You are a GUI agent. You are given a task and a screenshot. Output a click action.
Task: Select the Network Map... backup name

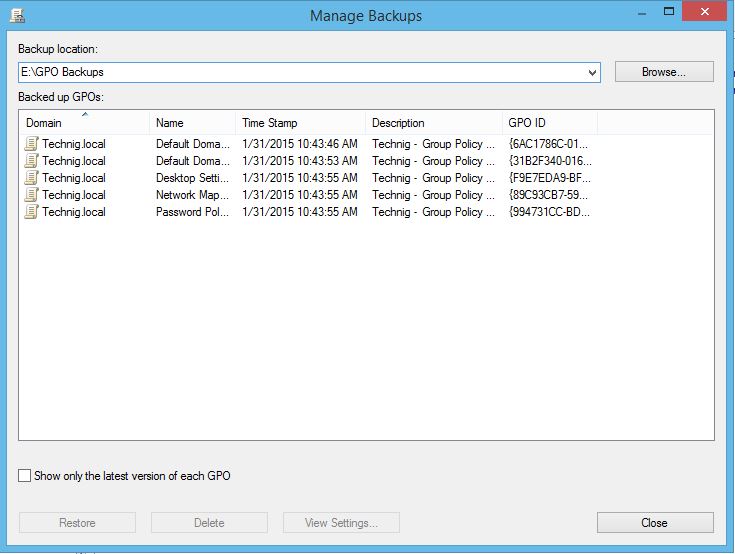pyautogui.click(x=192, y=195)
